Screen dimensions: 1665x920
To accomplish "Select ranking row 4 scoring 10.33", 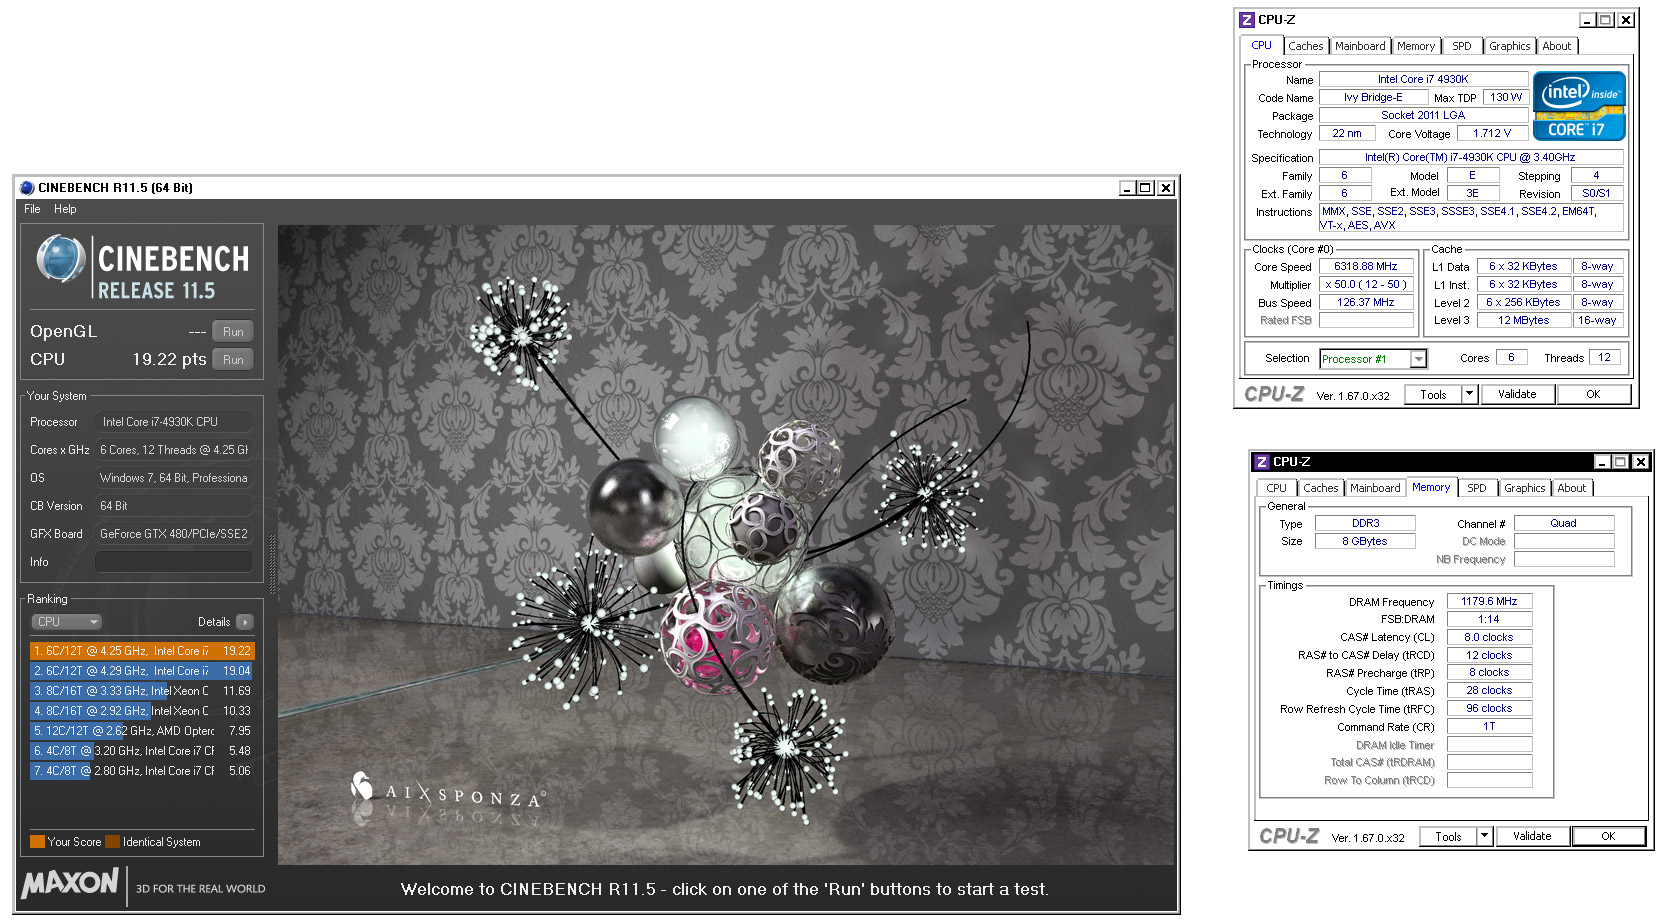I will coord(142,711).
